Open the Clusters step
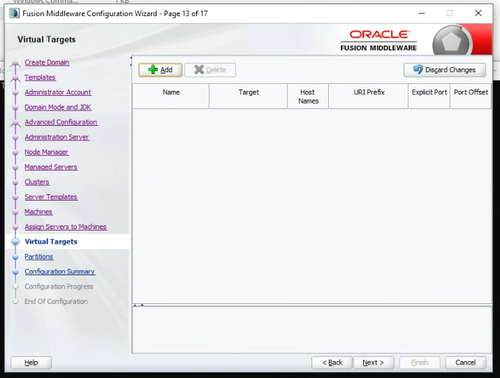The width and height of the screenshot is (500, 378). 37,182
